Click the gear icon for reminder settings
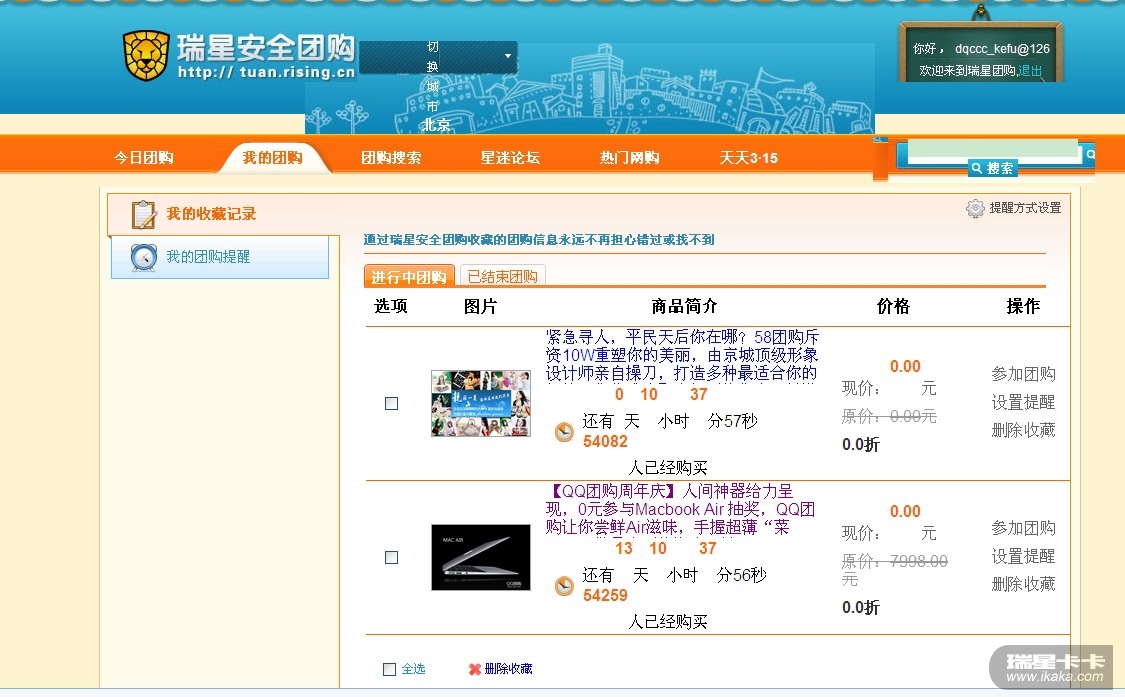Viewport: 1125px width, 697px height. click(x=975, y=208)
